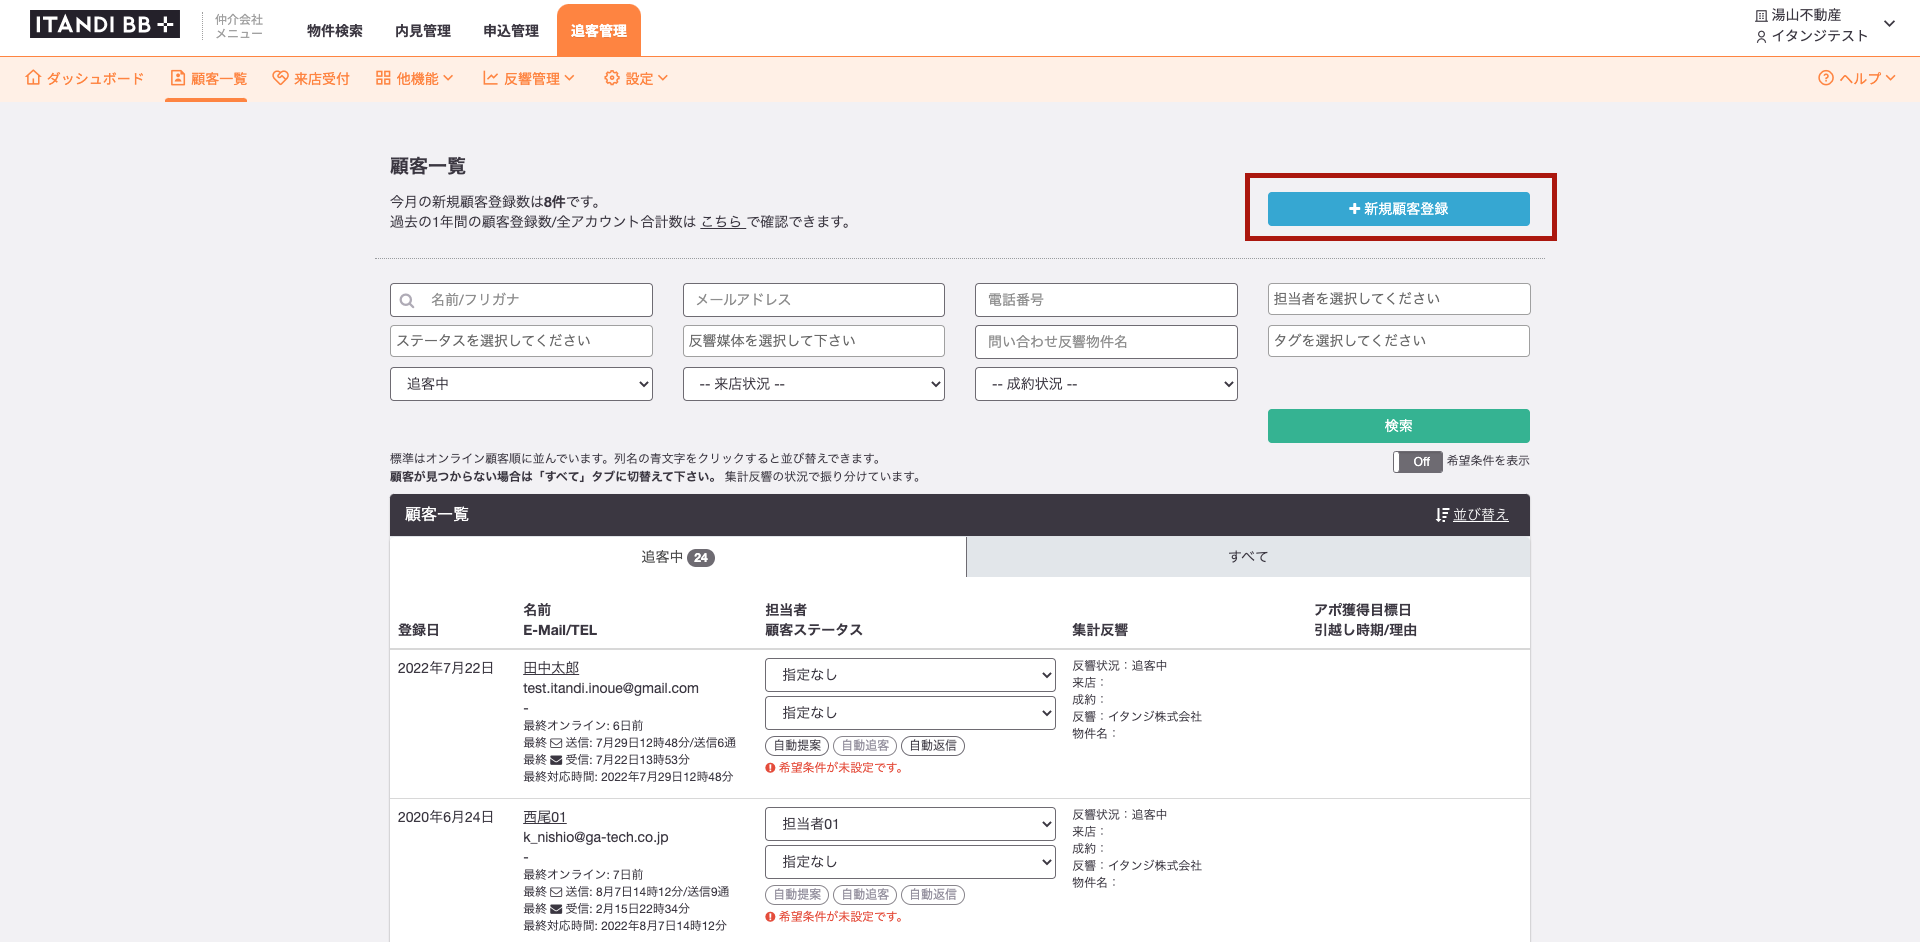This screenshot has height=942, width=1920.
Task: Open the こちら link for registration counts
Action: pos(722,222)
